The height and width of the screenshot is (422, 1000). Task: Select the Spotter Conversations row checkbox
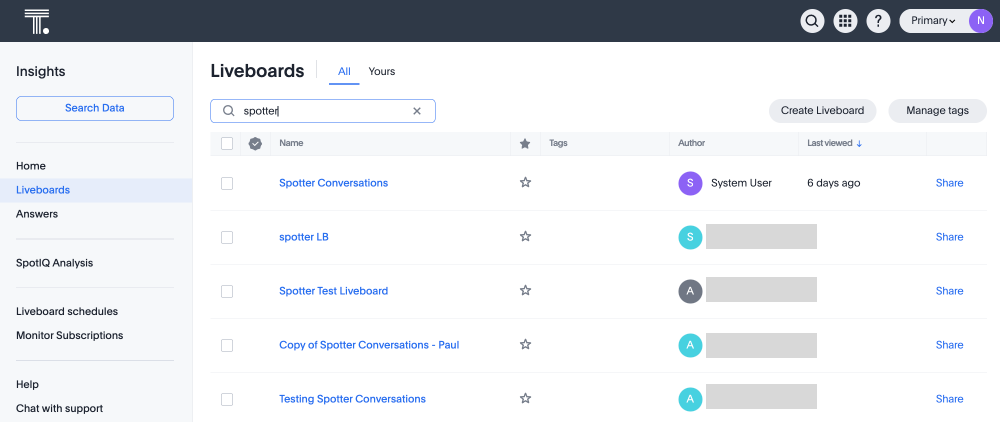point(227,183)
